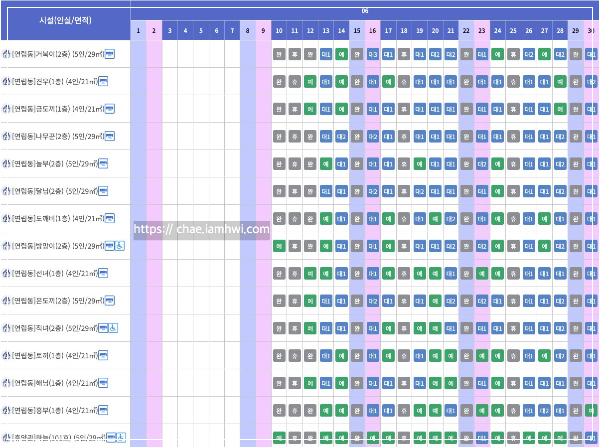Select green 예 on the 30th for 흥부(1층)
This screenshot has height=447, width=600.
(x=592, y=411)
